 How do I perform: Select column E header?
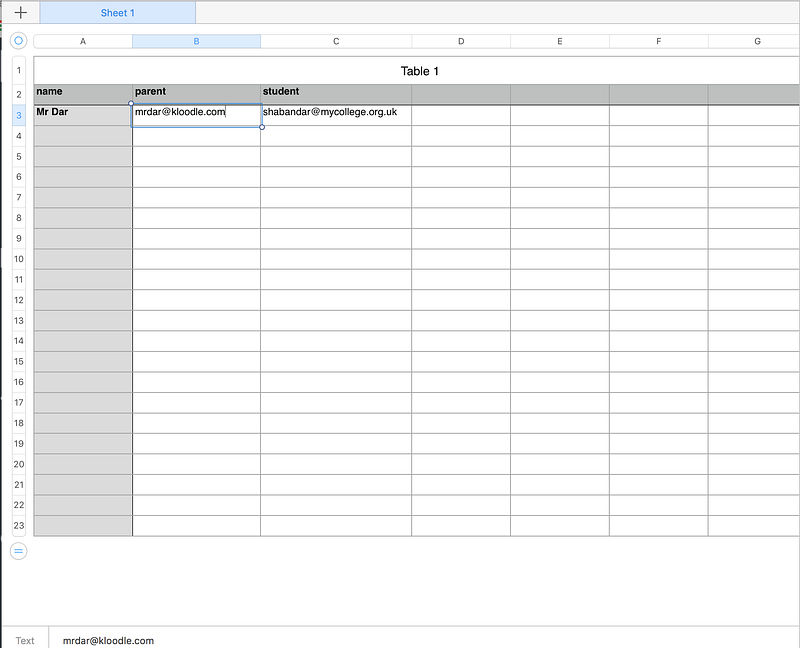pos(560,41)
